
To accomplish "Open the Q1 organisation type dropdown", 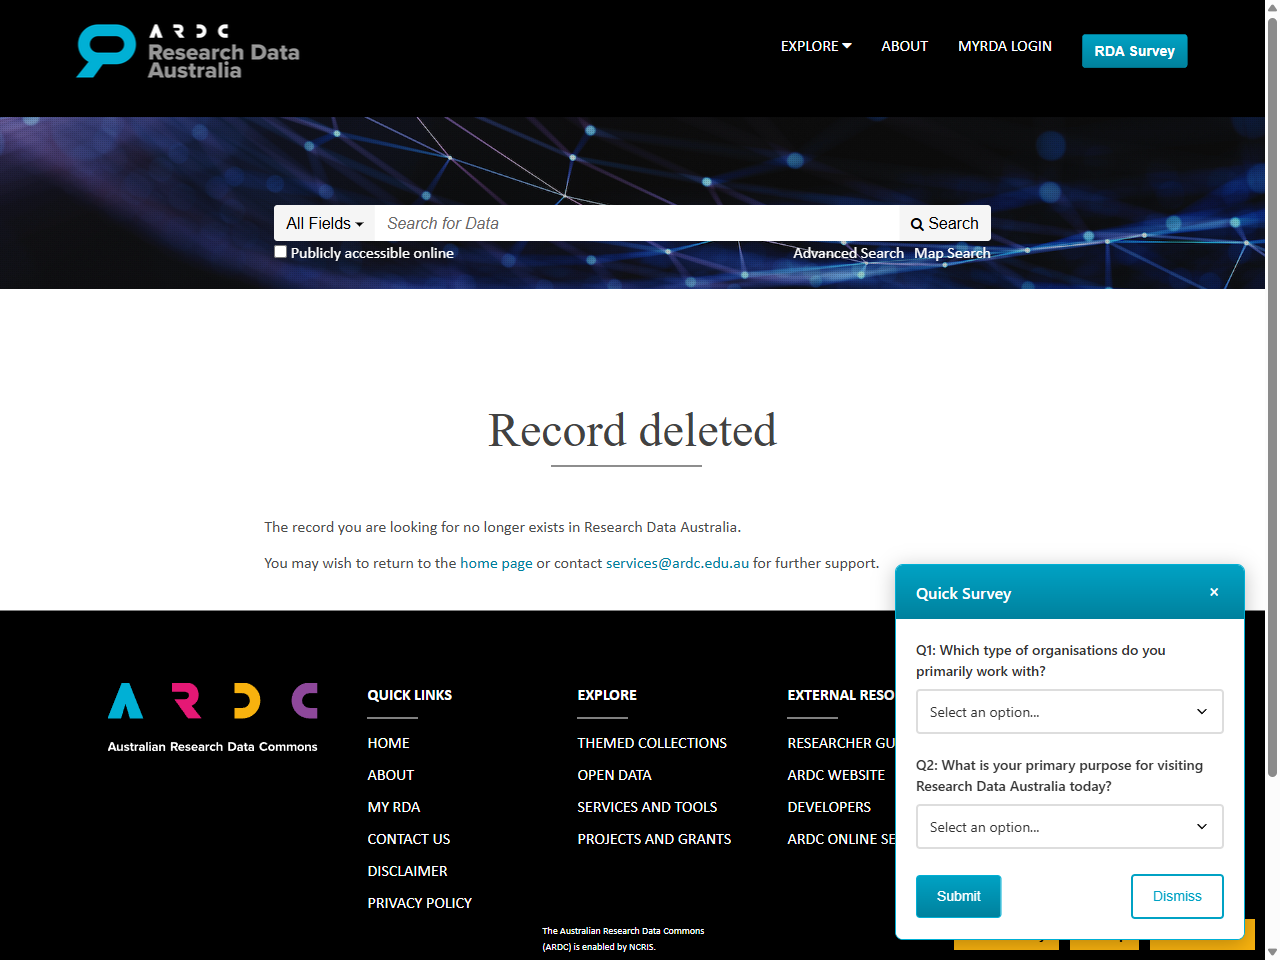I will (1069, 711).
